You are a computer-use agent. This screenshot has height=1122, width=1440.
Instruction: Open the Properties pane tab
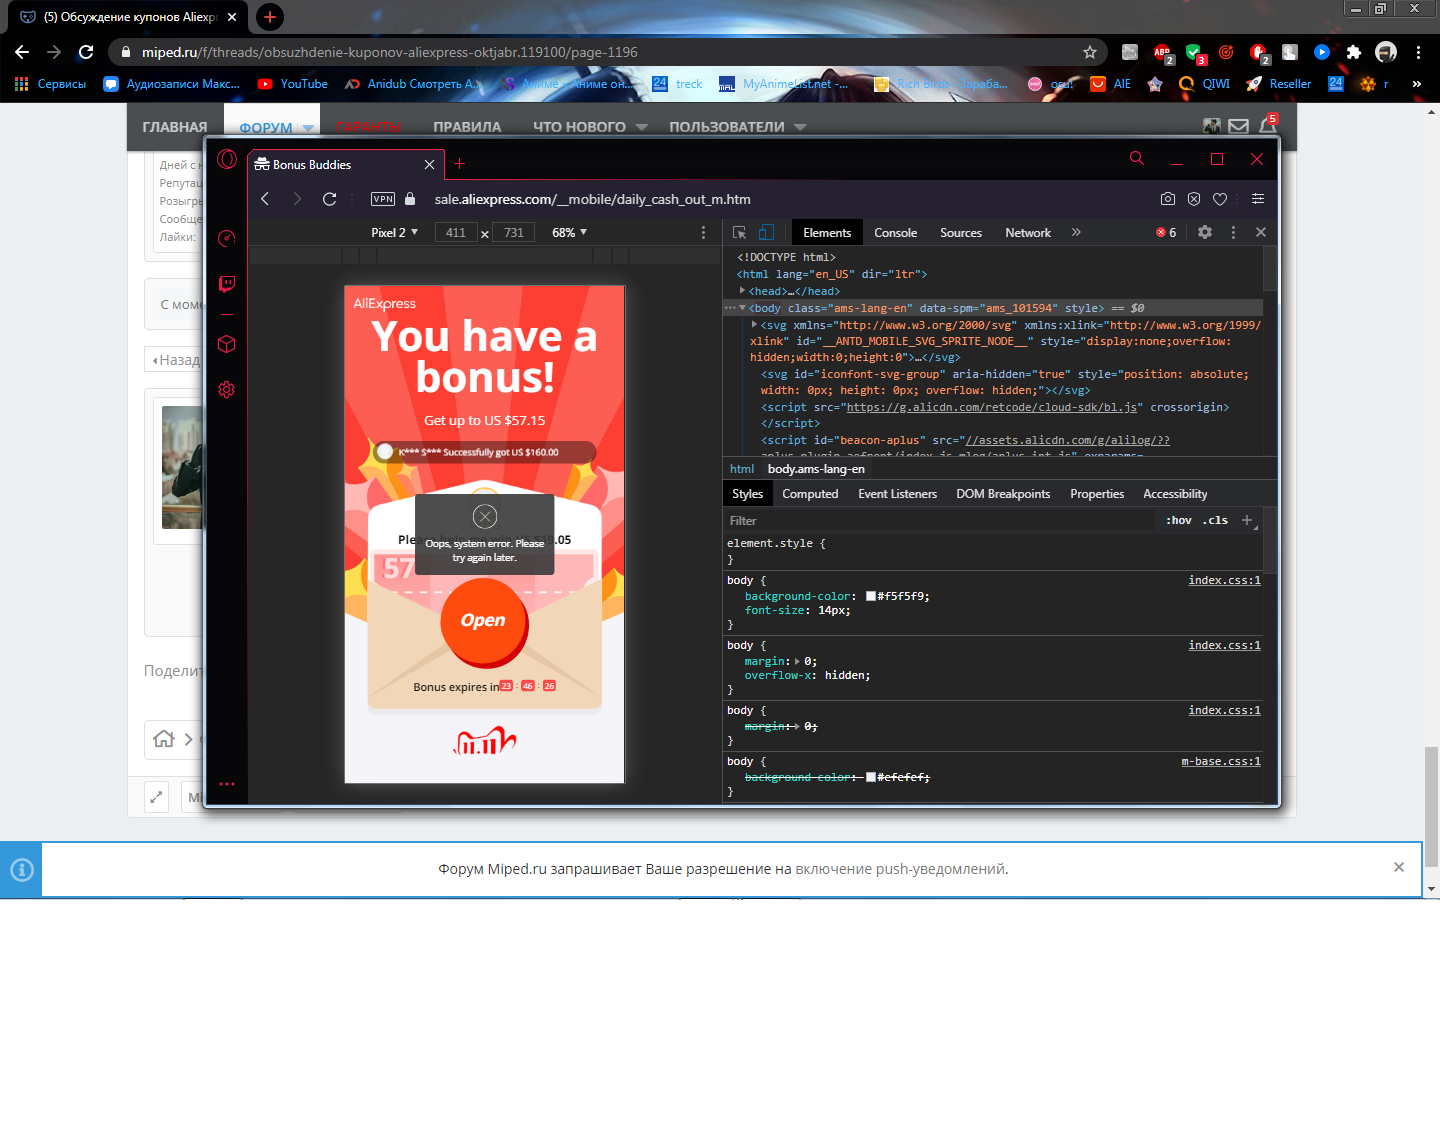tap(1097, 494)
